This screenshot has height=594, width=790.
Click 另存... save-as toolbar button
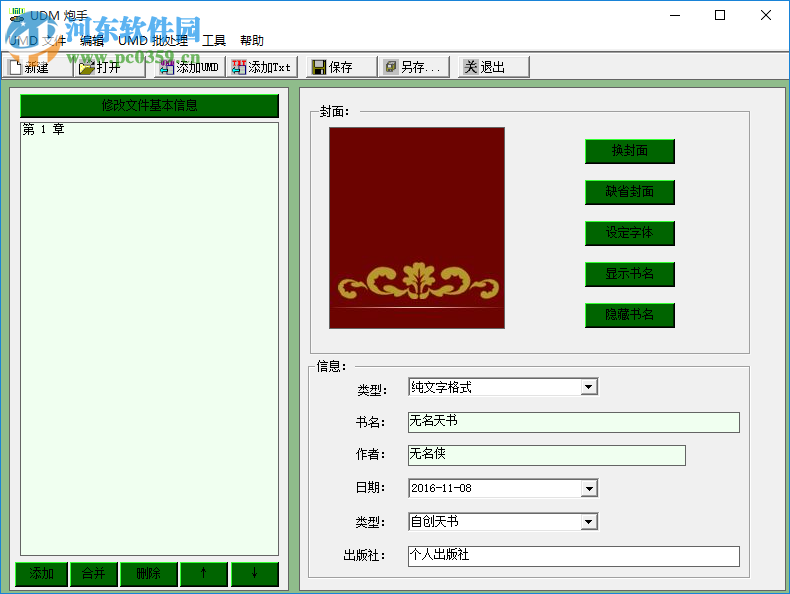tap(413, 67)
